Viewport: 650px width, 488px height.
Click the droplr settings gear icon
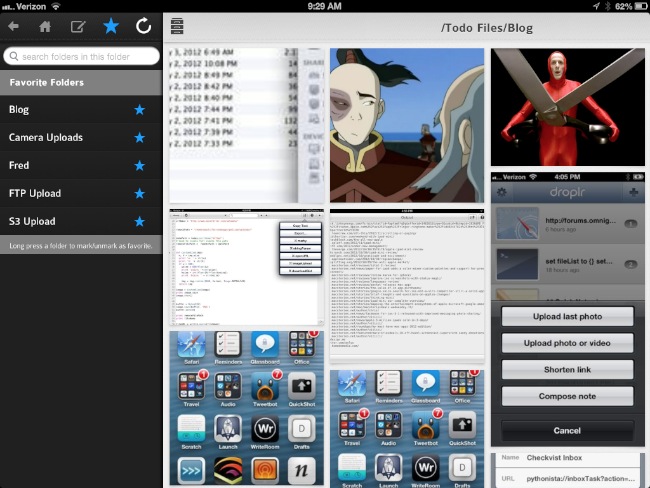point(502,192)
